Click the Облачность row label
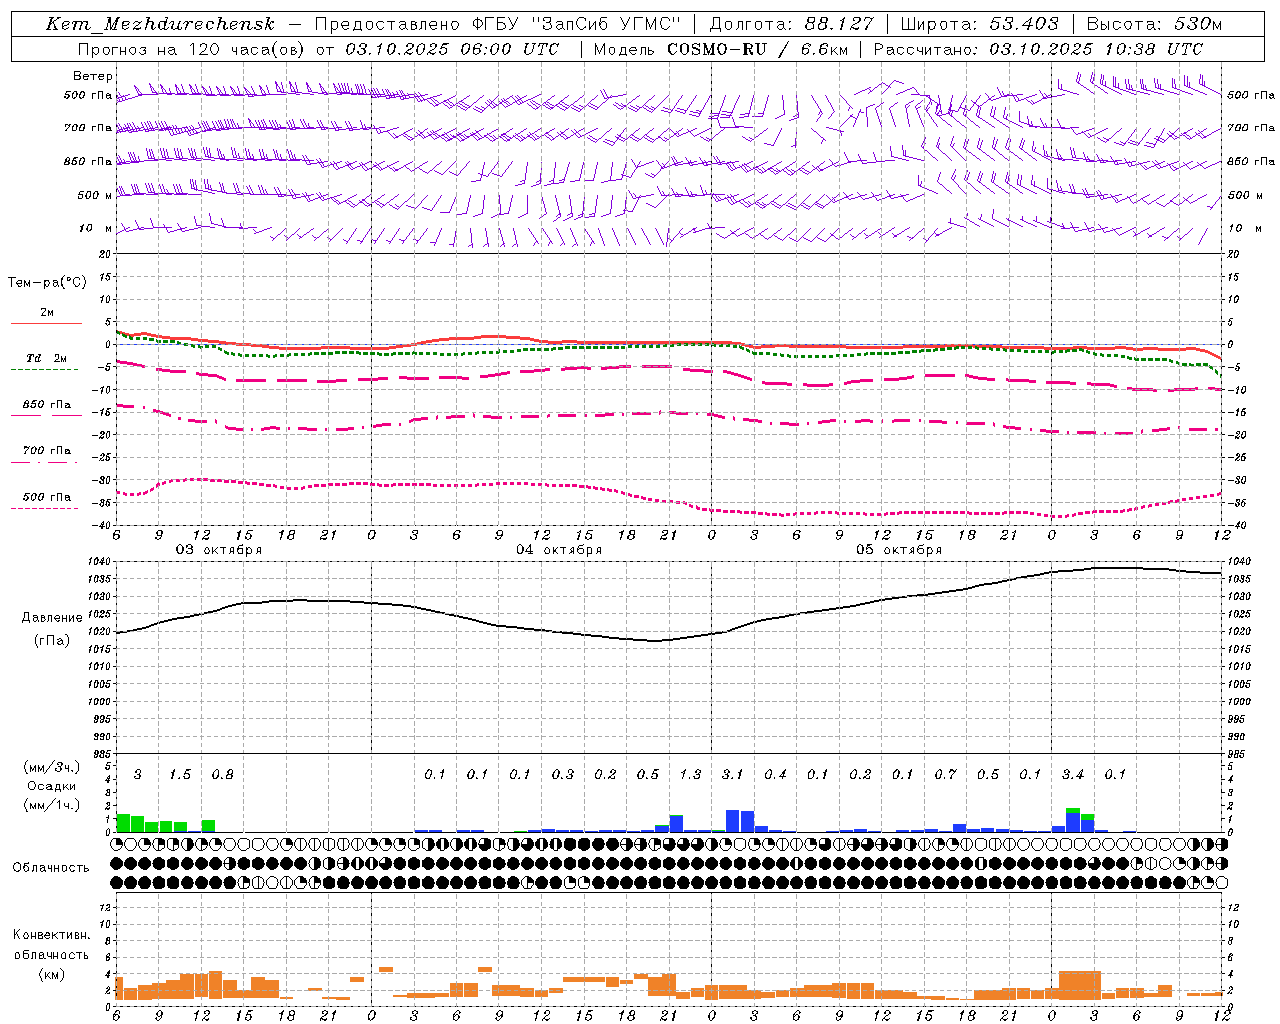 [51, 868]
